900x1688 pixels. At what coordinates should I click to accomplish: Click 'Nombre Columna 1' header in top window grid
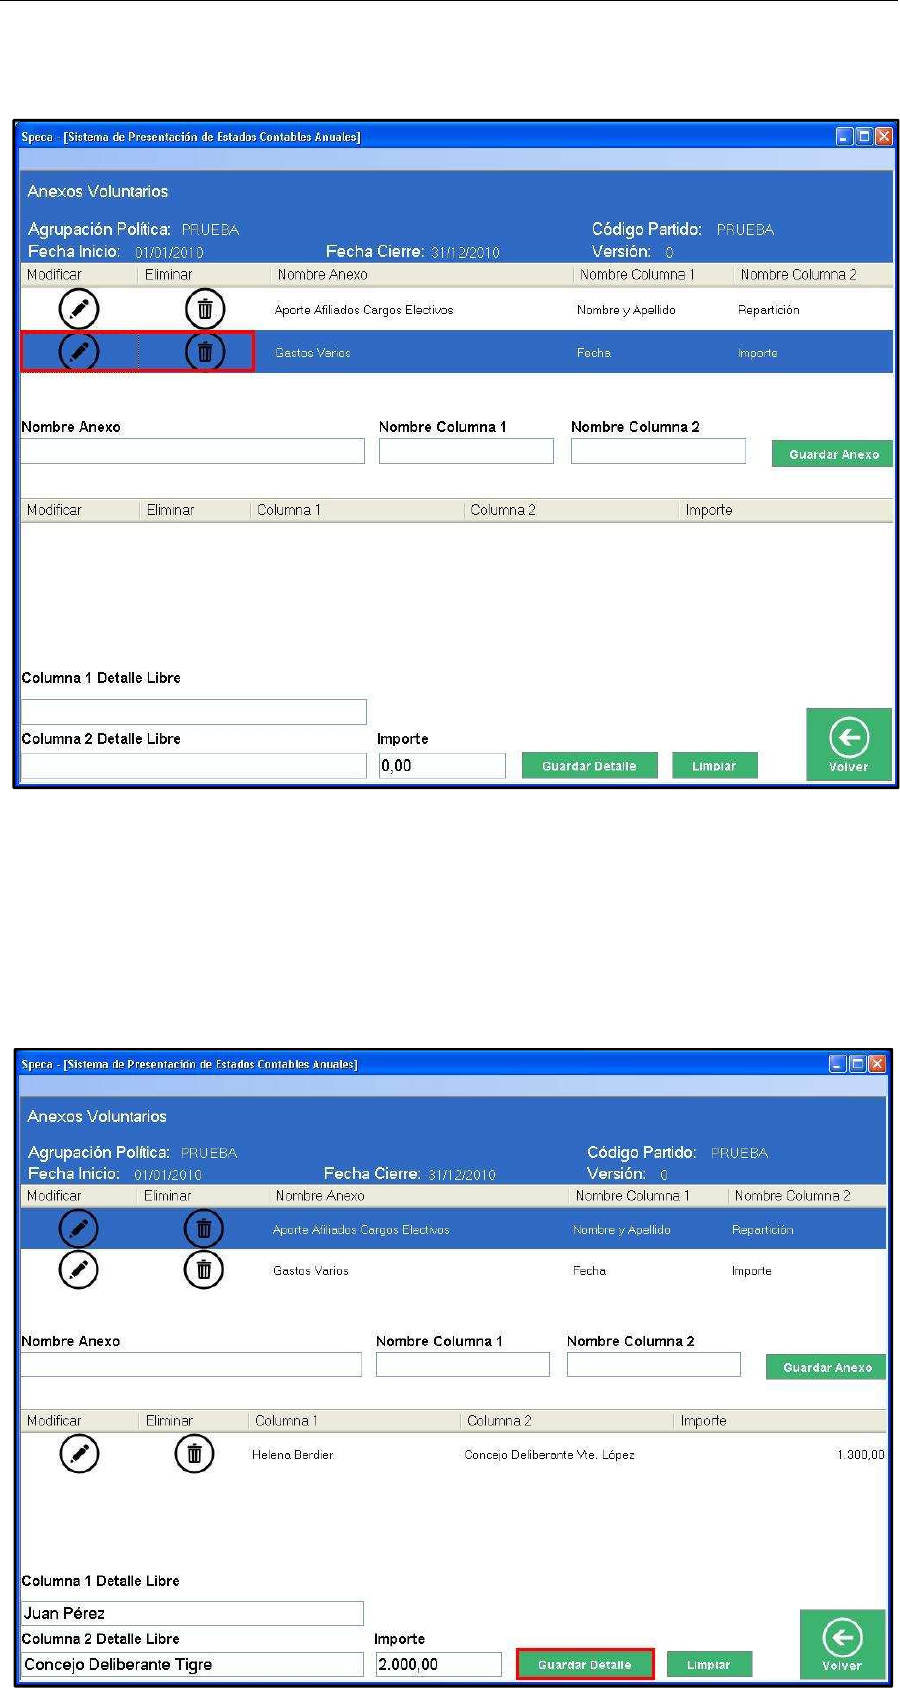pos(637,274)
